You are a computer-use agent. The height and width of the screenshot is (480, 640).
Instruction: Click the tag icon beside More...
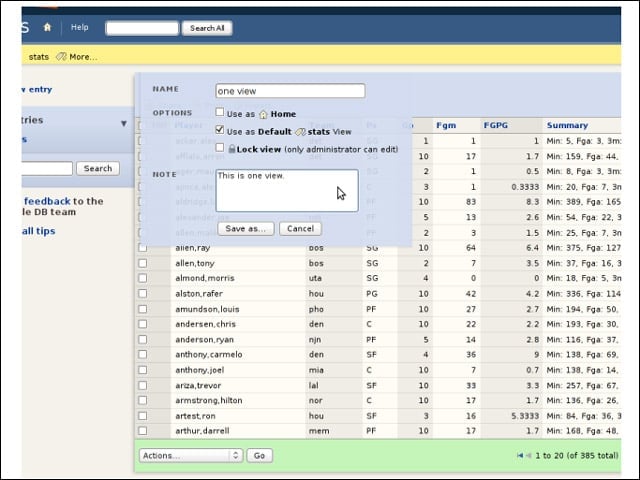click(61, 57)
